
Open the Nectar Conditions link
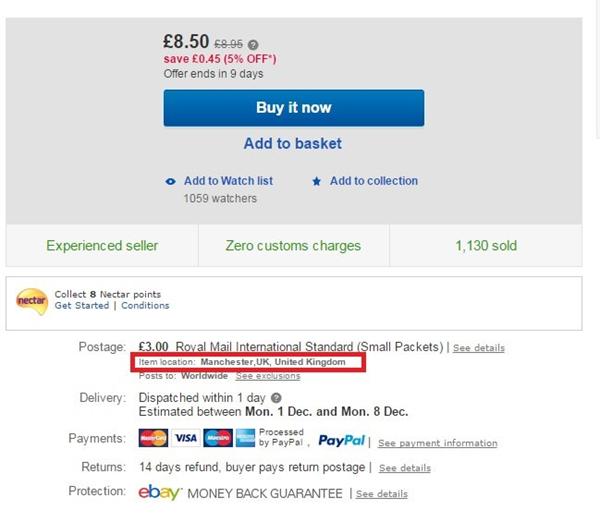click(146, 306)
